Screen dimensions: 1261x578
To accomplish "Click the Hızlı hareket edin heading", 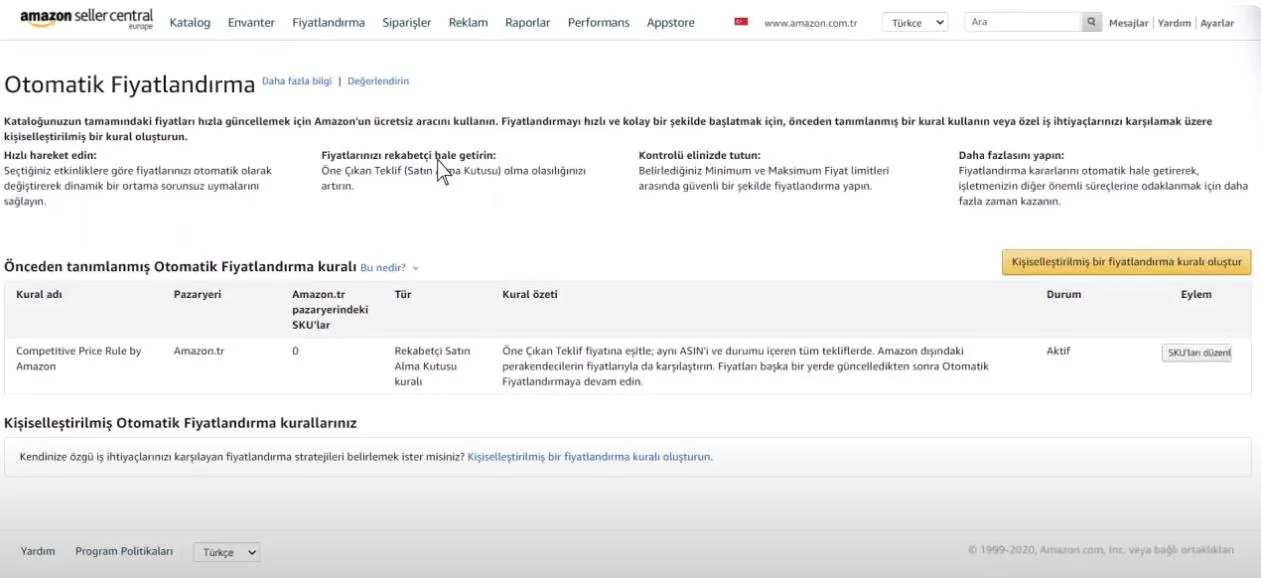I will (50, 156).
